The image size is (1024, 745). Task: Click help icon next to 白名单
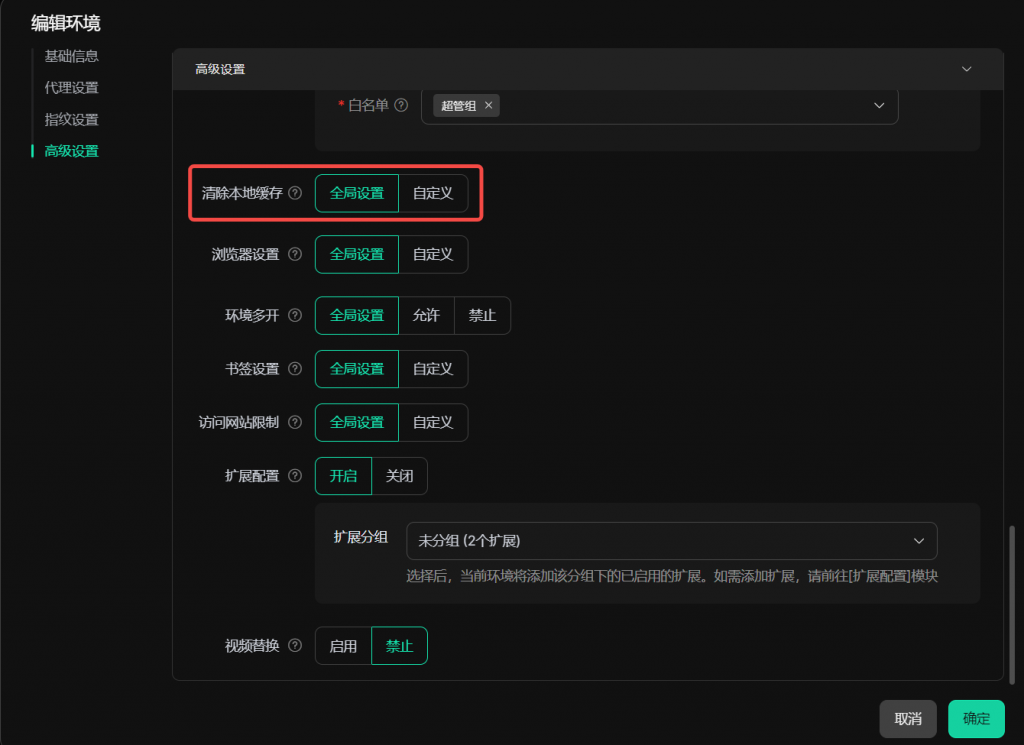(401, 105)
